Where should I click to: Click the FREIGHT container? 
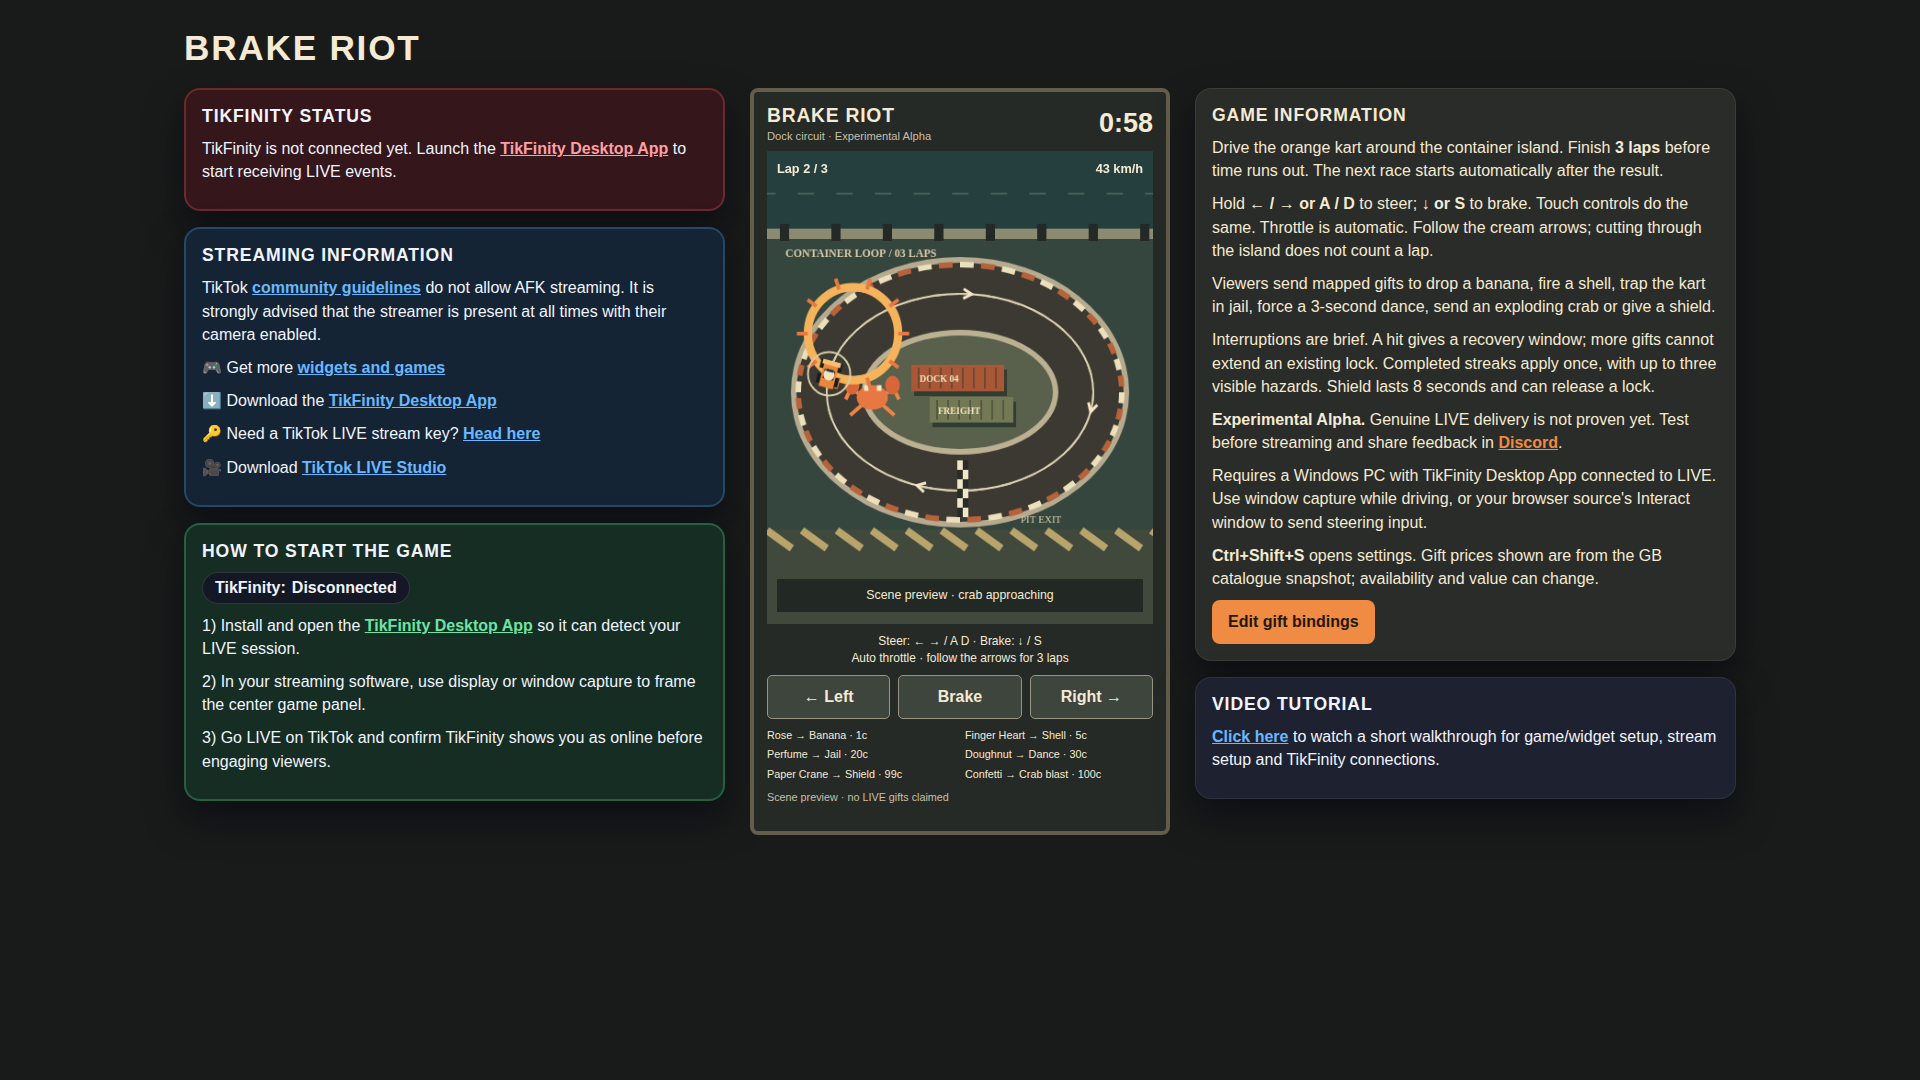point(972,410)
